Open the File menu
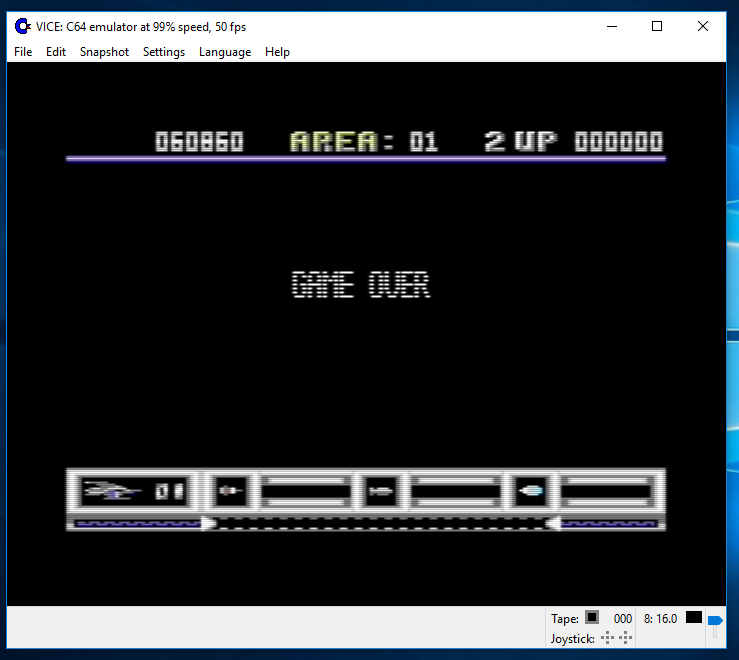Viewport: 739px width, 660px height. (23, 52)
